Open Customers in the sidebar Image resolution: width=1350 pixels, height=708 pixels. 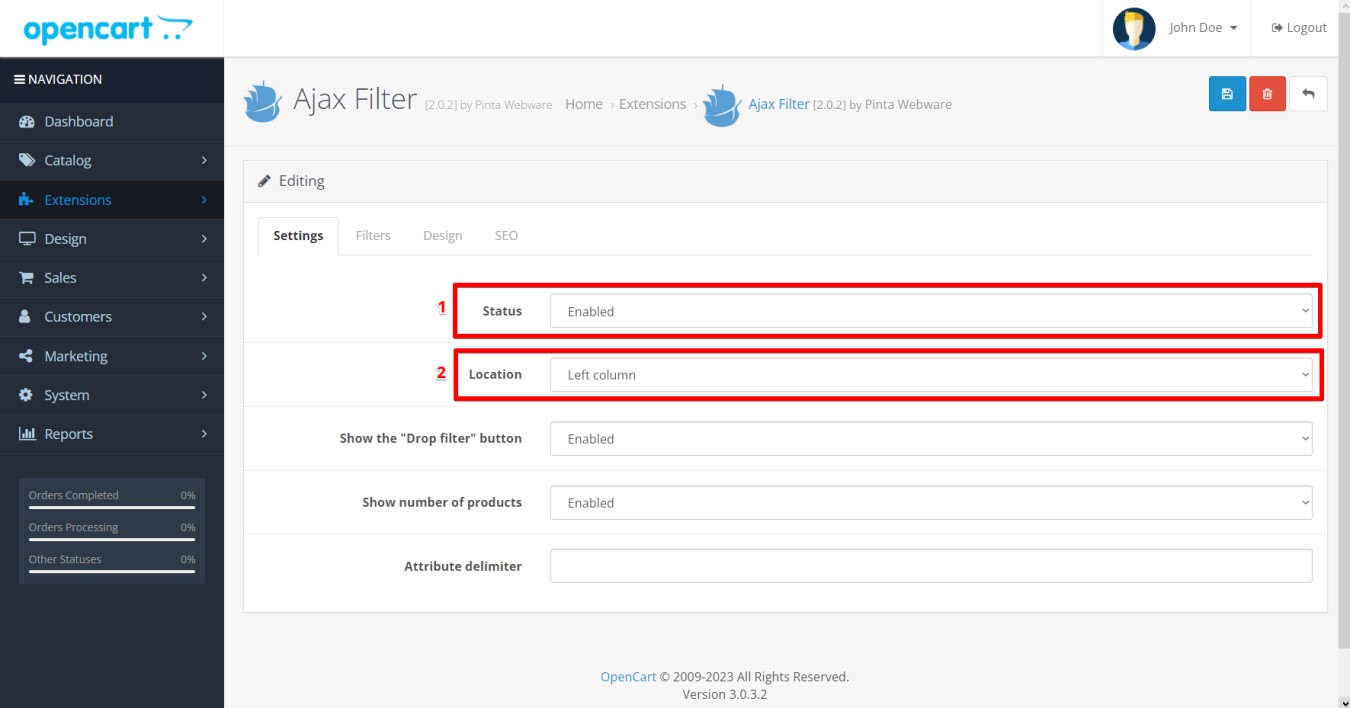tap(112, 317)
